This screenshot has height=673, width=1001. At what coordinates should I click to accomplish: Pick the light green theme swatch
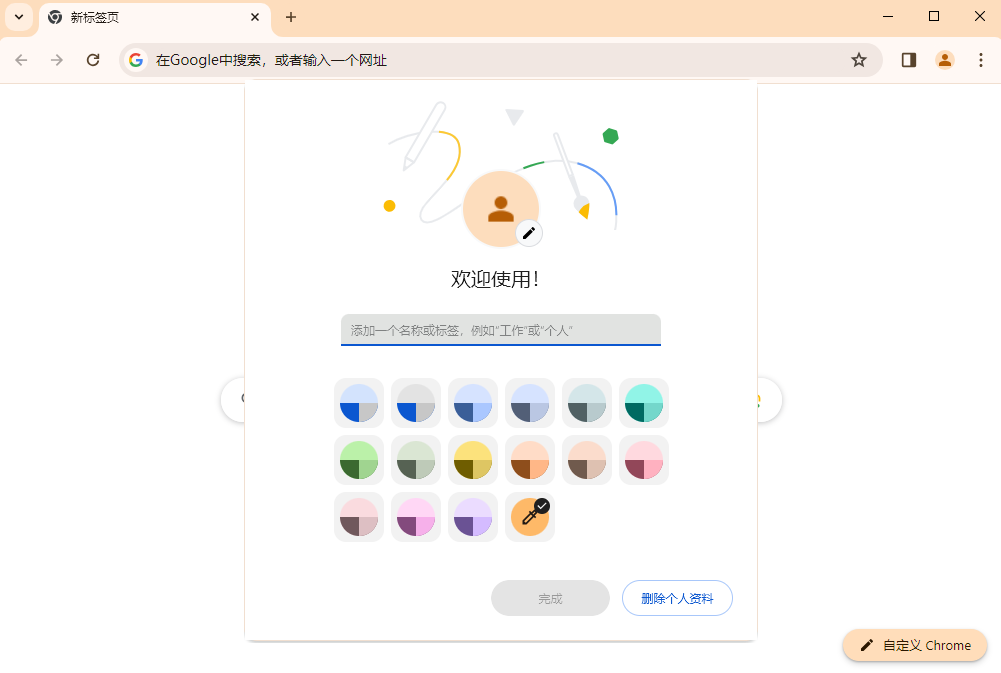[x=359, y=460]
